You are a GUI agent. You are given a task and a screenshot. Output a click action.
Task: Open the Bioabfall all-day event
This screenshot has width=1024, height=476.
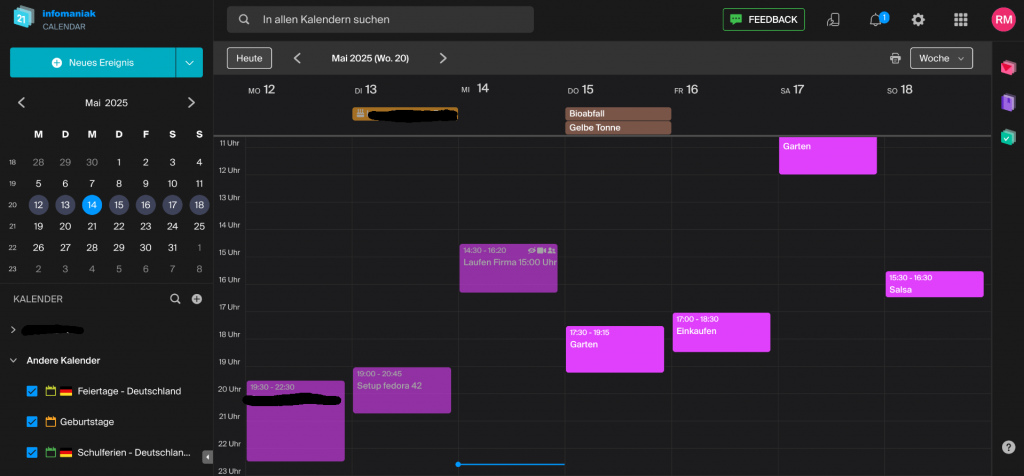618,114
